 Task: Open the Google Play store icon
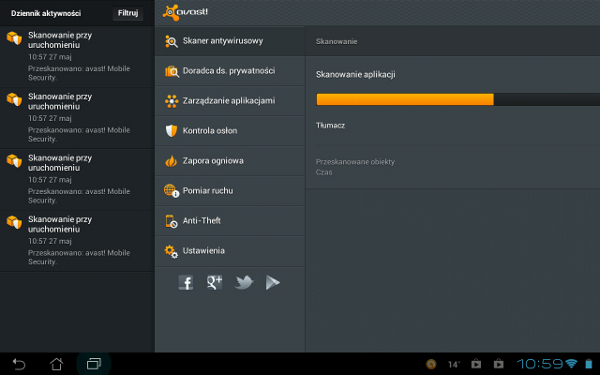272,283
